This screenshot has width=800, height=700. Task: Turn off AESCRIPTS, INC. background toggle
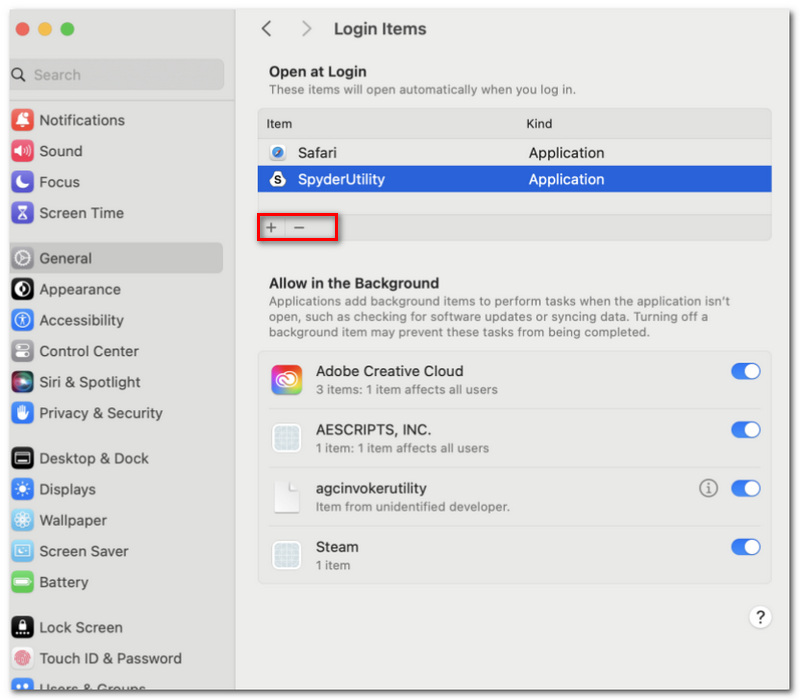(745, 430)
